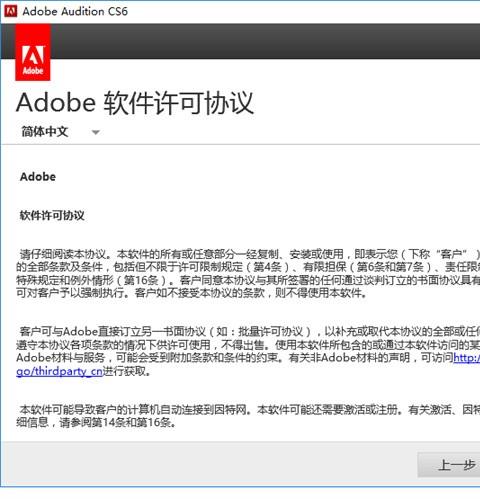
Task: Click the Adobe Audition icon in title bar
Action: pyautogui.click(x=10, y=11)
